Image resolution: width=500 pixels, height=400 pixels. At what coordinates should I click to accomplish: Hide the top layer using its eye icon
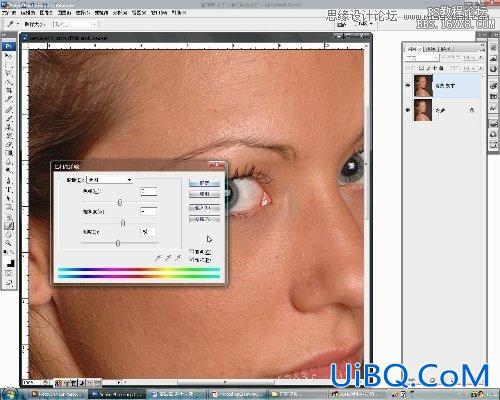408,86
